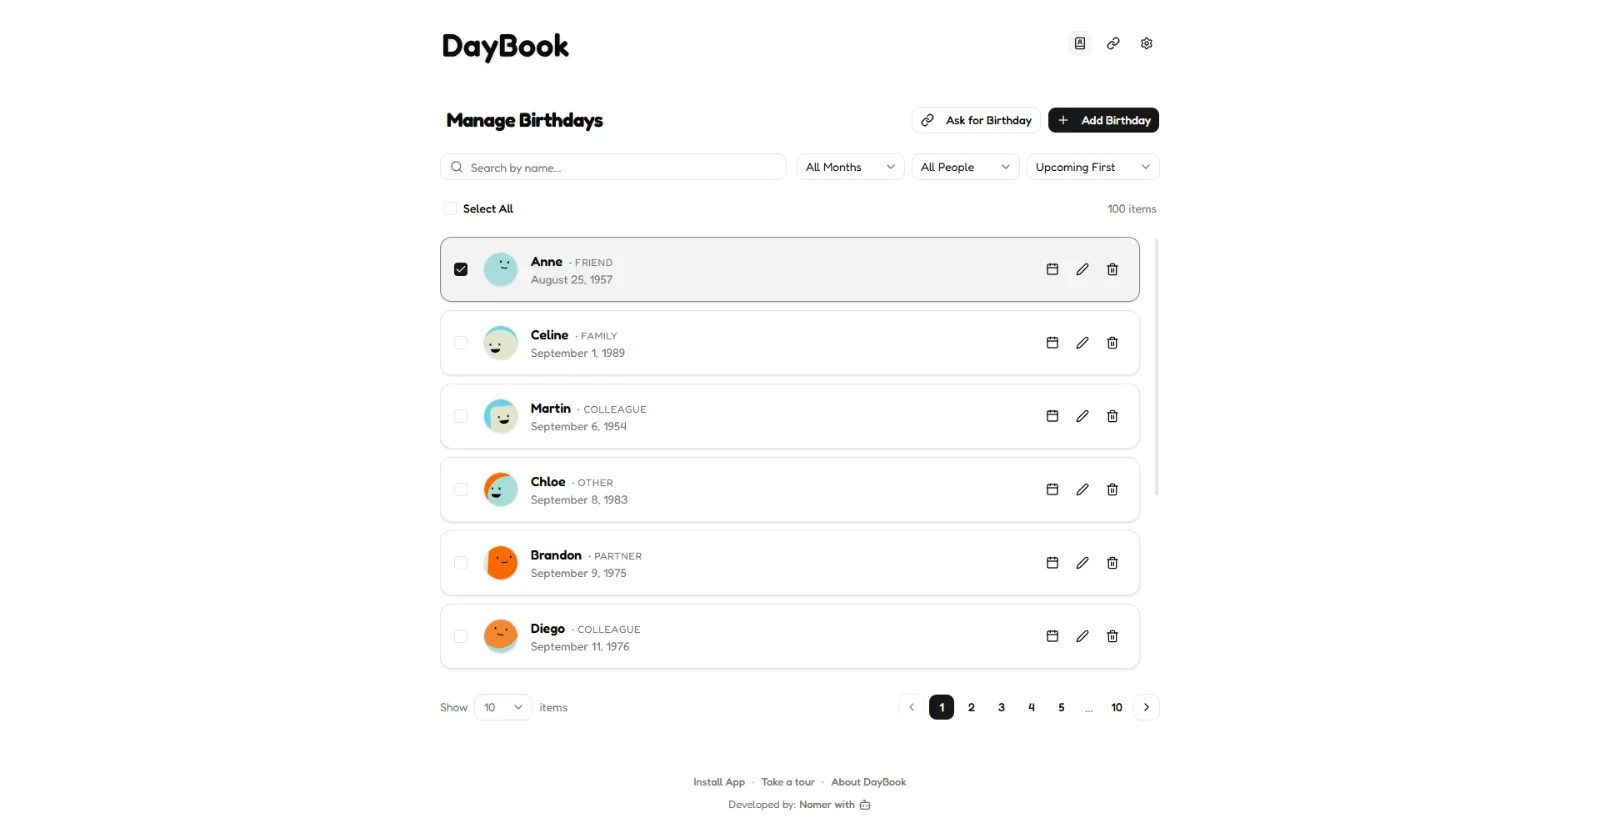The image size is (1600, 833).
Task: Expand the All Months filter dropdown
Action: pos(850,167)
